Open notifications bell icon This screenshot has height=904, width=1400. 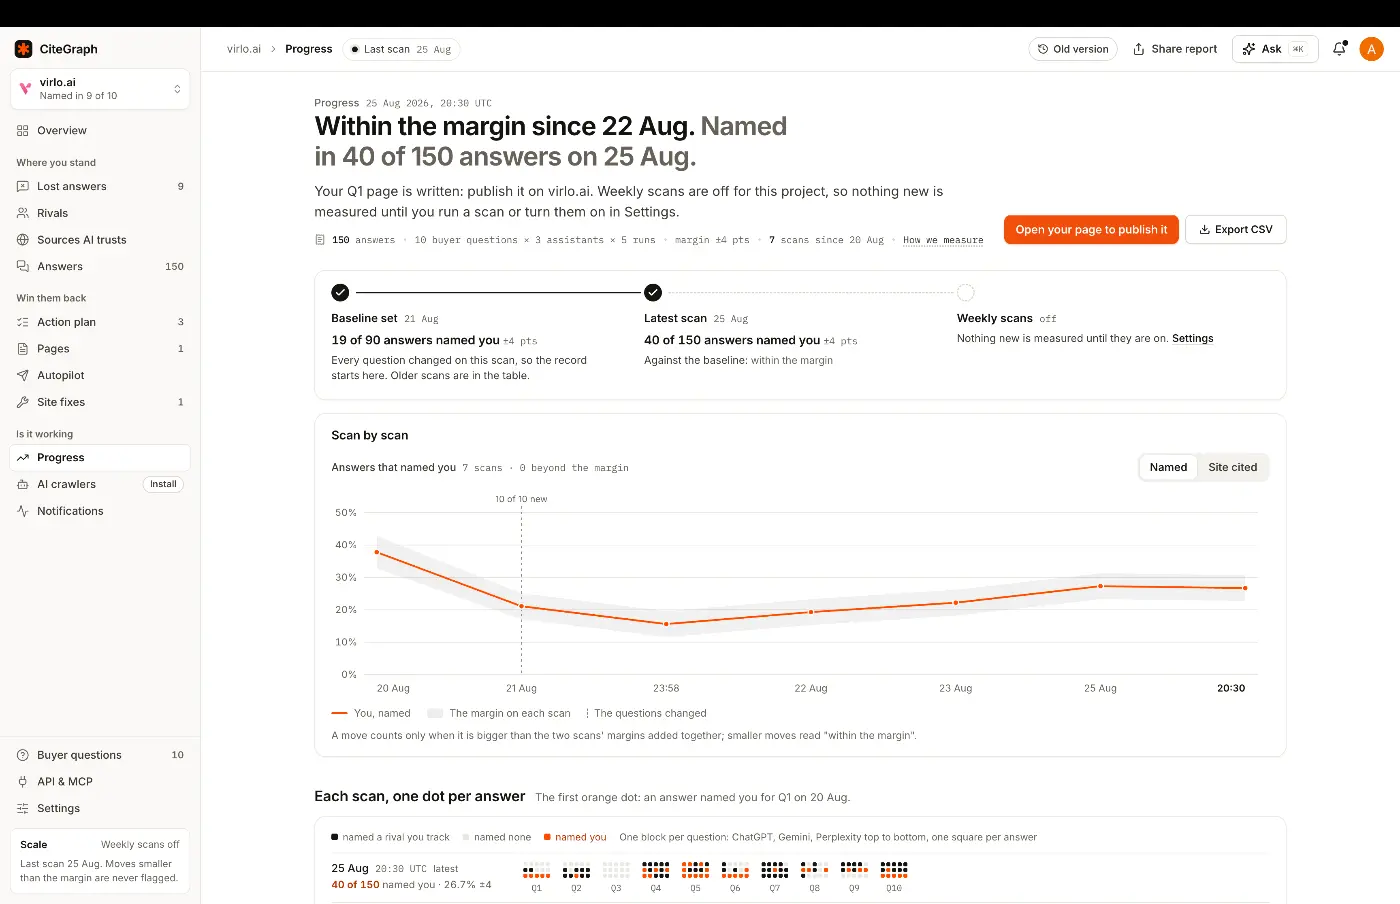click(x=1339, y=49)
